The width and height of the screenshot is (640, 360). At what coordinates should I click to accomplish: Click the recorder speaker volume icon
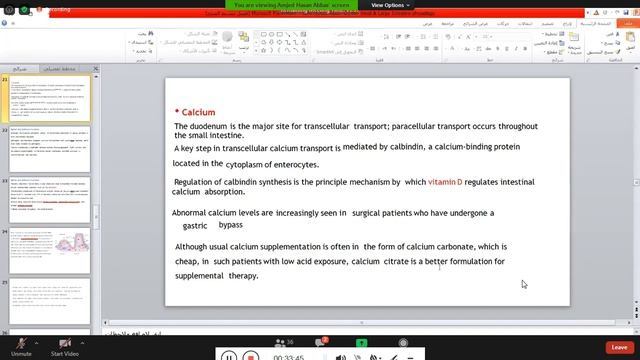[x=340, y=358]
